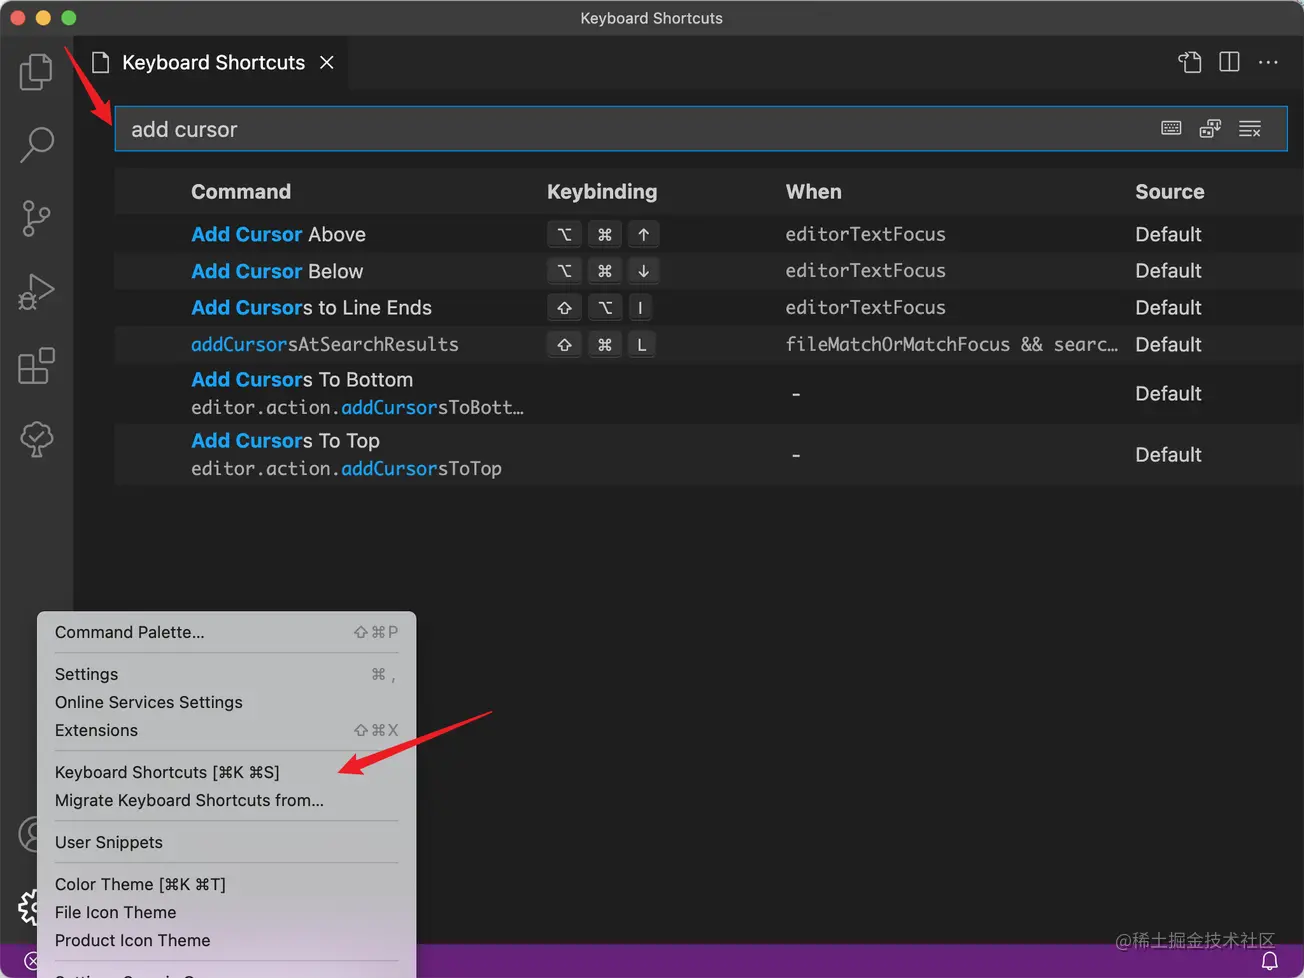Open Keyboard Shortcuts JSON file icon
Screen dimensions: 1304x978
pos(1189,62)
